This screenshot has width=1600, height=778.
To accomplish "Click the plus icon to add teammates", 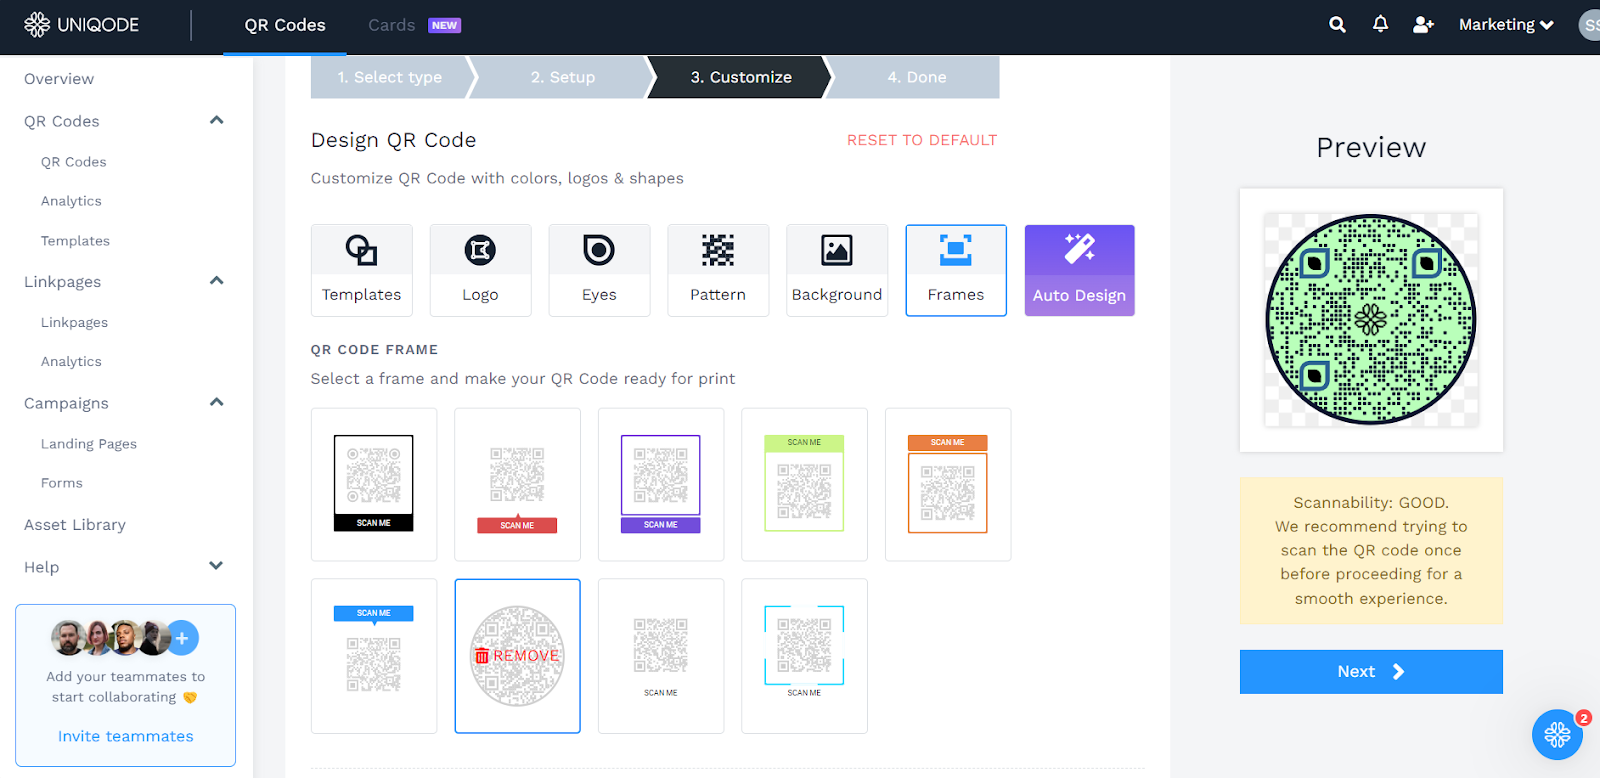I will (x=182, y=638).
